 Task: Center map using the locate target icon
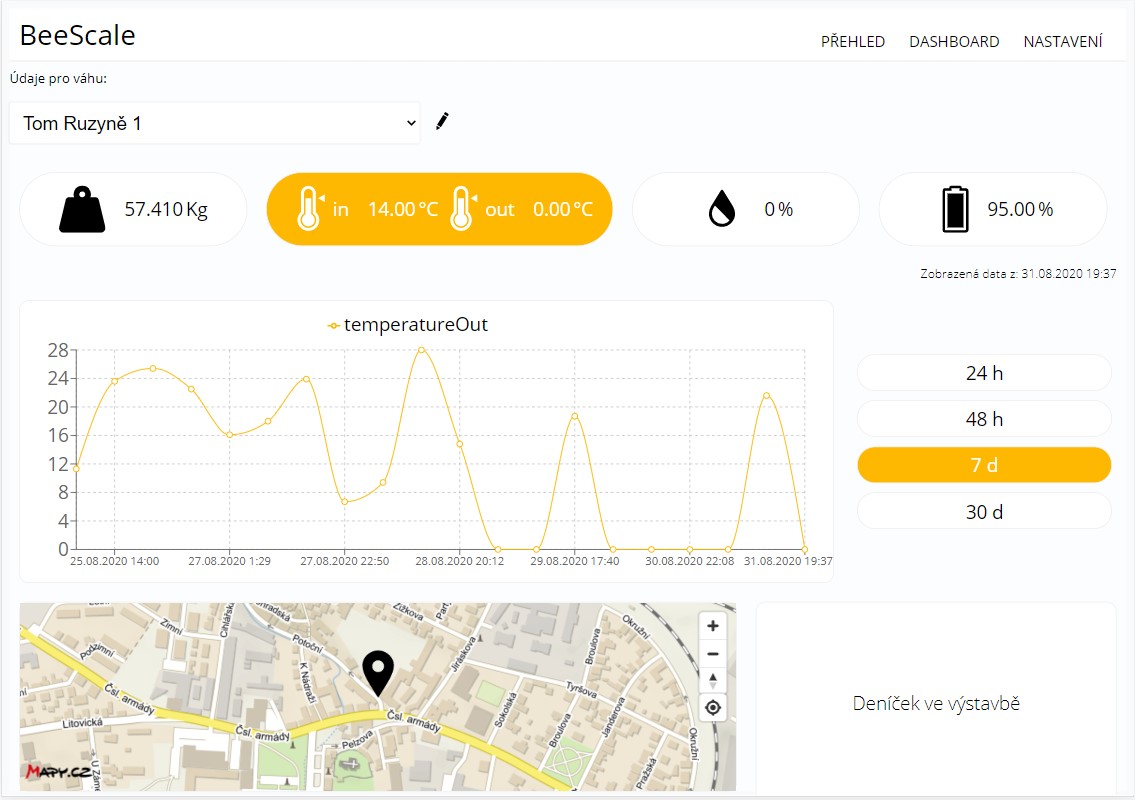coord(713,708)
